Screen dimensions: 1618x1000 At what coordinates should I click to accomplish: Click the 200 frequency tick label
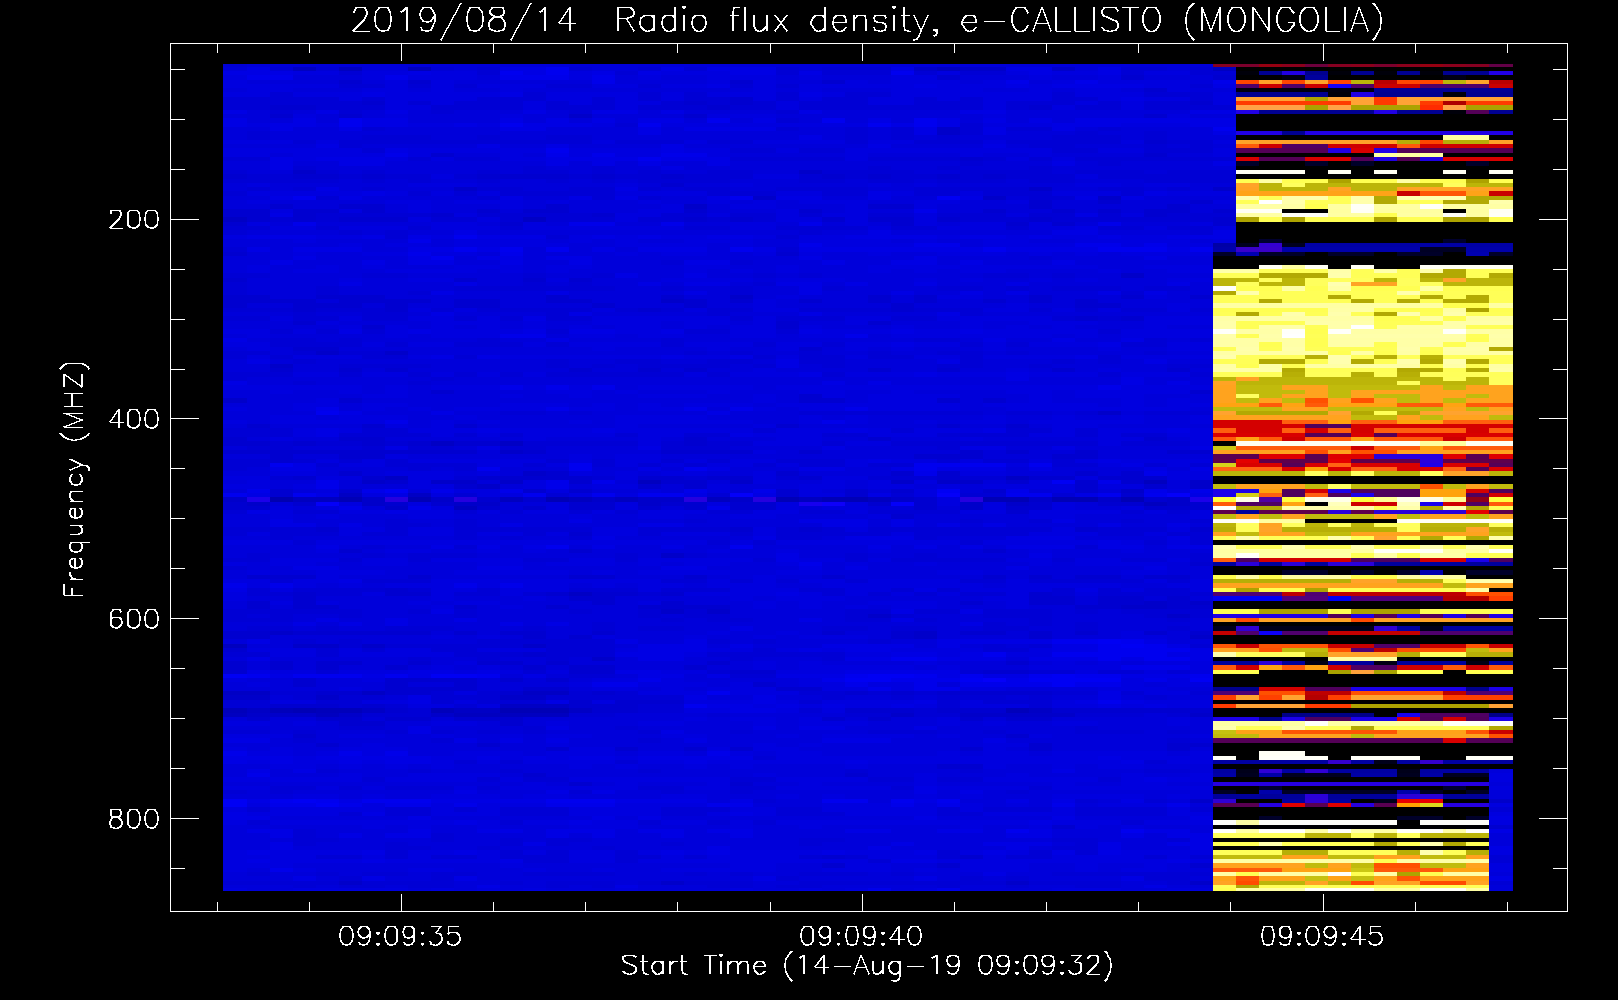(134, 220)
